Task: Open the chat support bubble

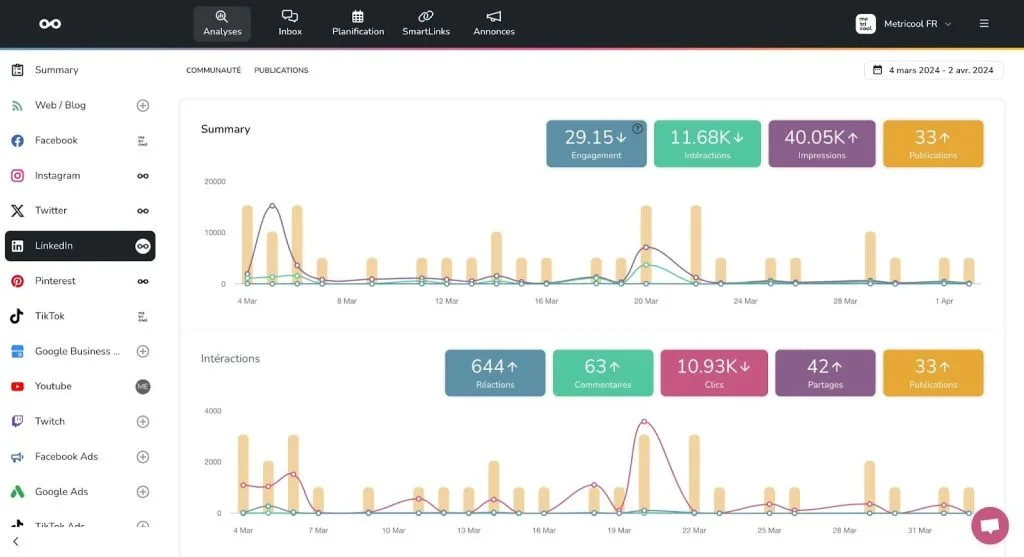Action: (989, 525)
